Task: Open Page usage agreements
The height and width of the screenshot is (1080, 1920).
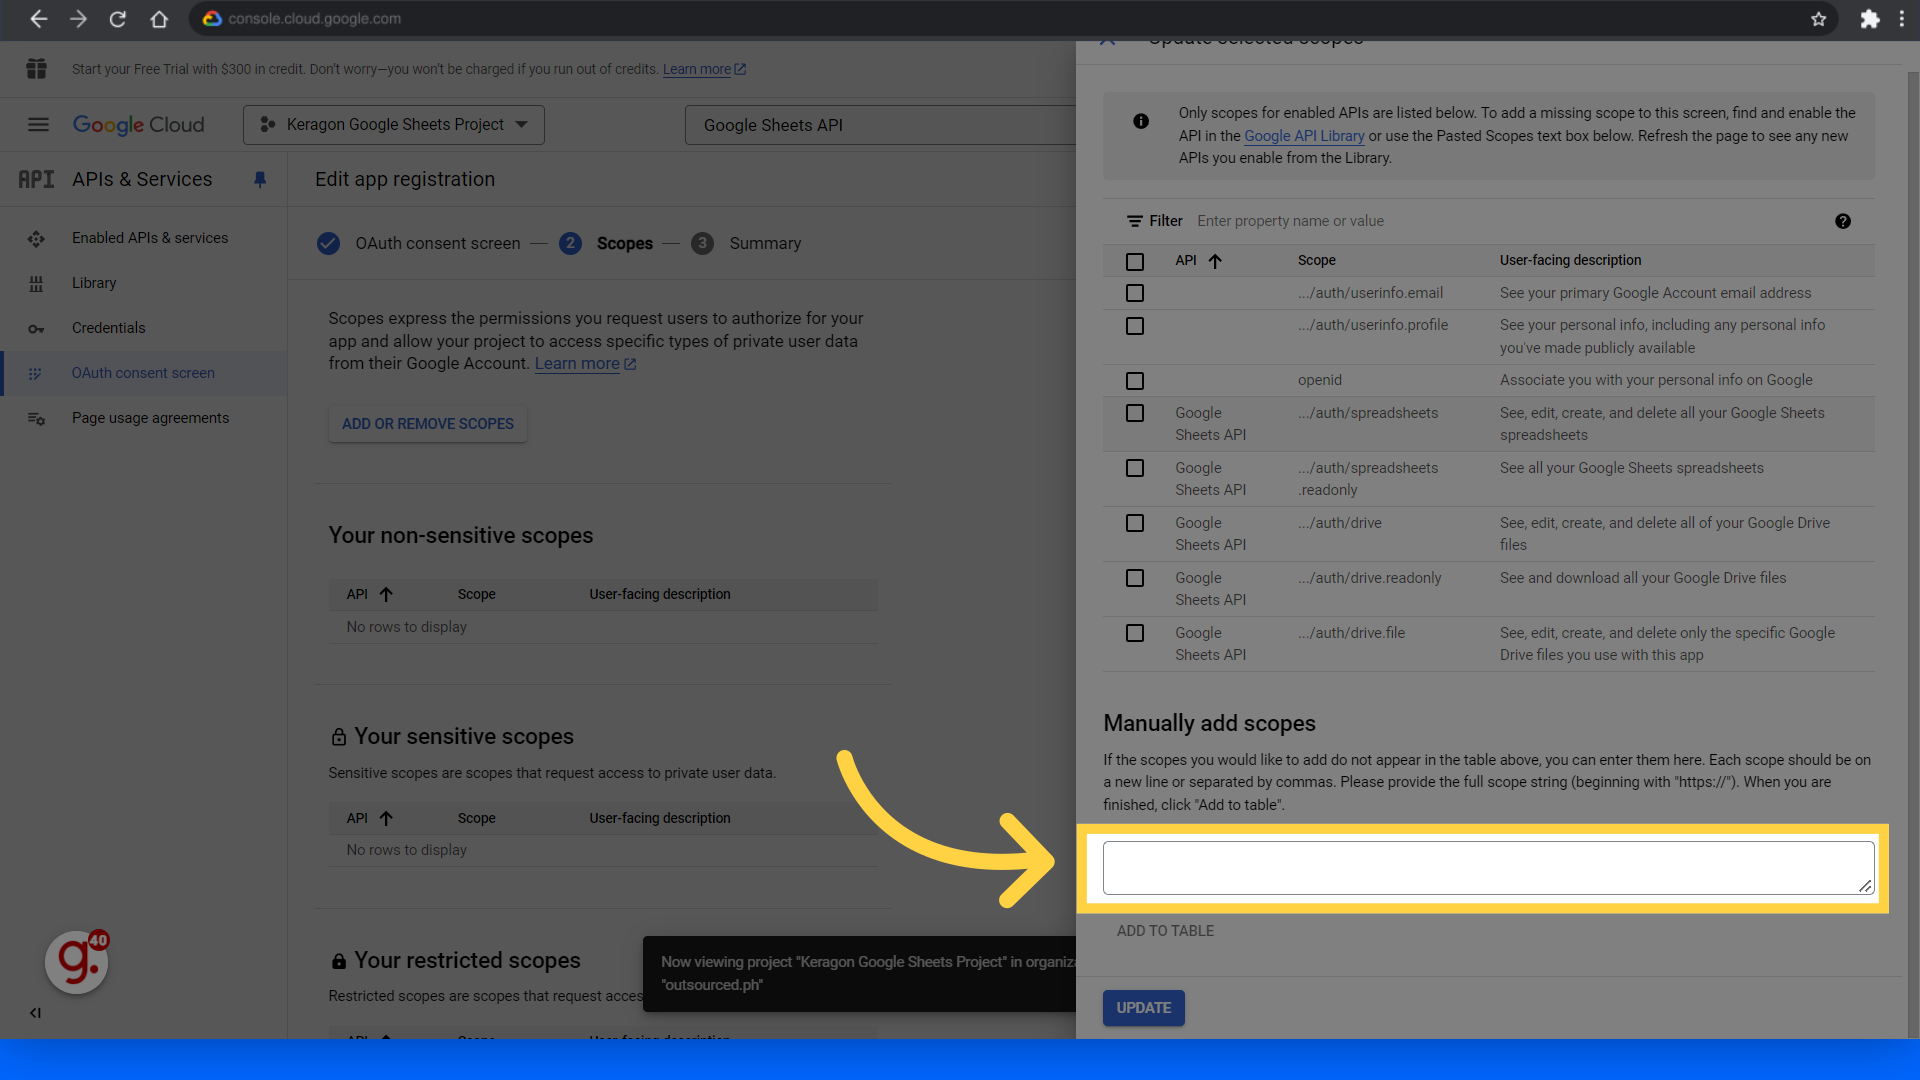Action: [150, 418]
